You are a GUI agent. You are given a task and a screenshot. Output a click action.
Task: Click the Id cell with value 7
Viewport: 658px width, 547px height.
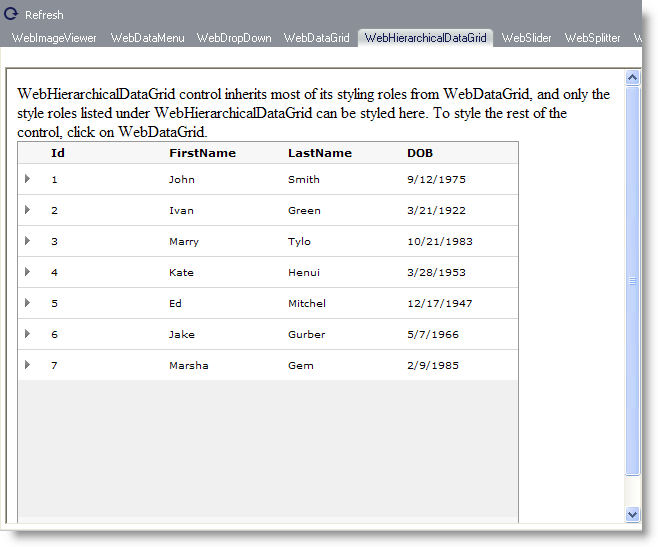click(x=54, y=366)
